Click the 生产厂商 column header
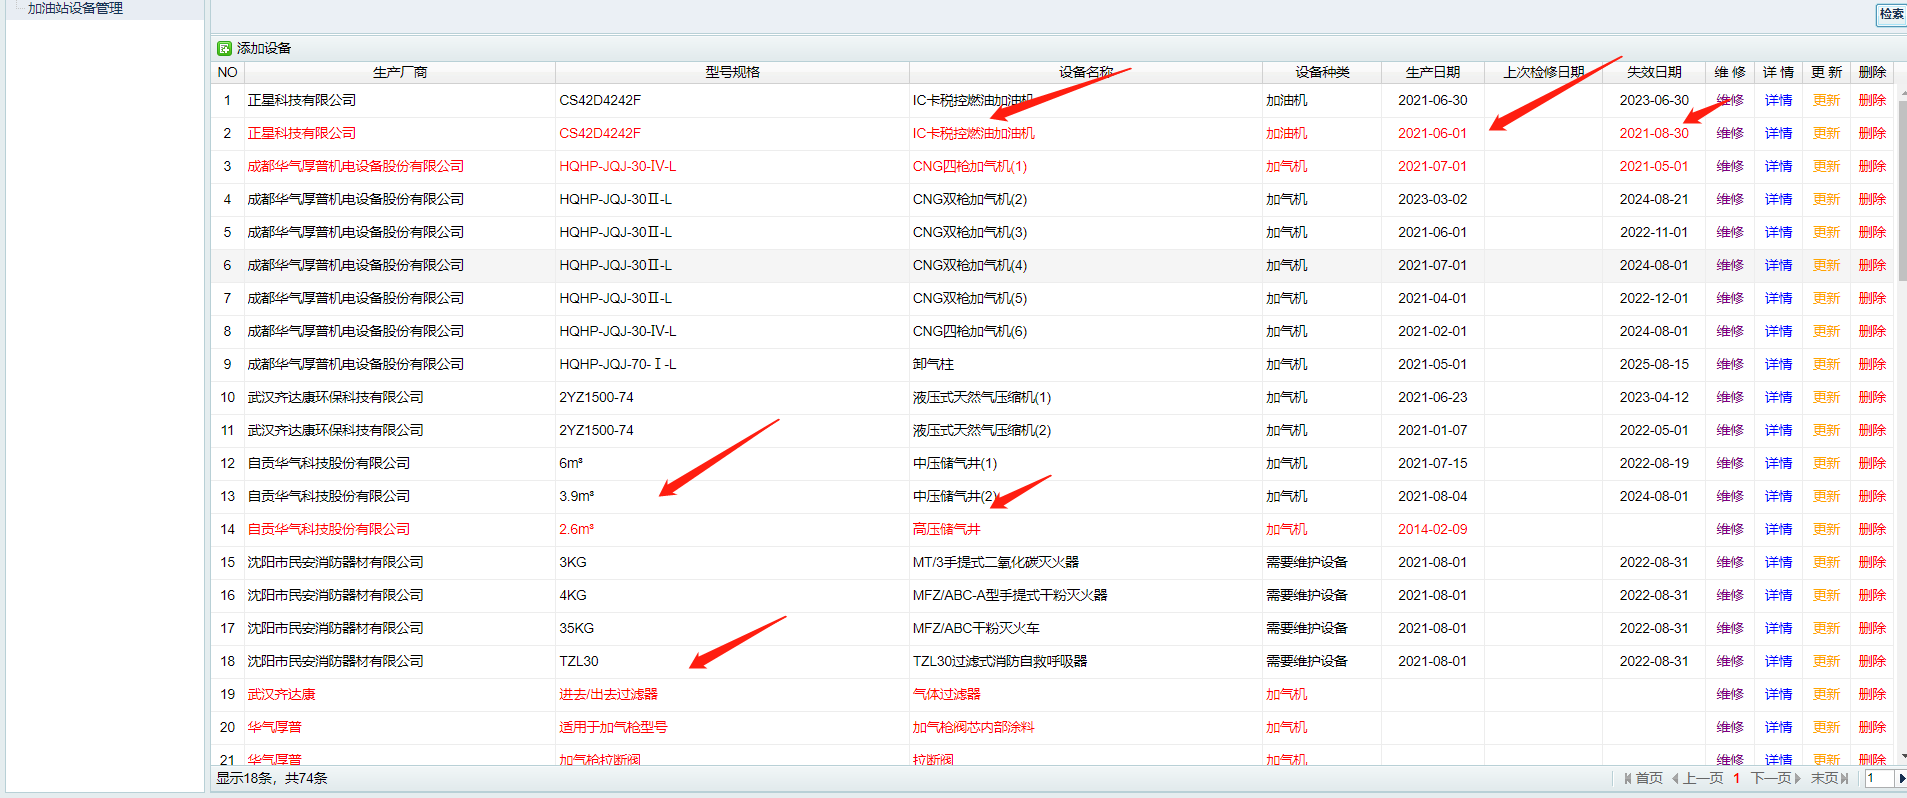 (x=400, y=72)
